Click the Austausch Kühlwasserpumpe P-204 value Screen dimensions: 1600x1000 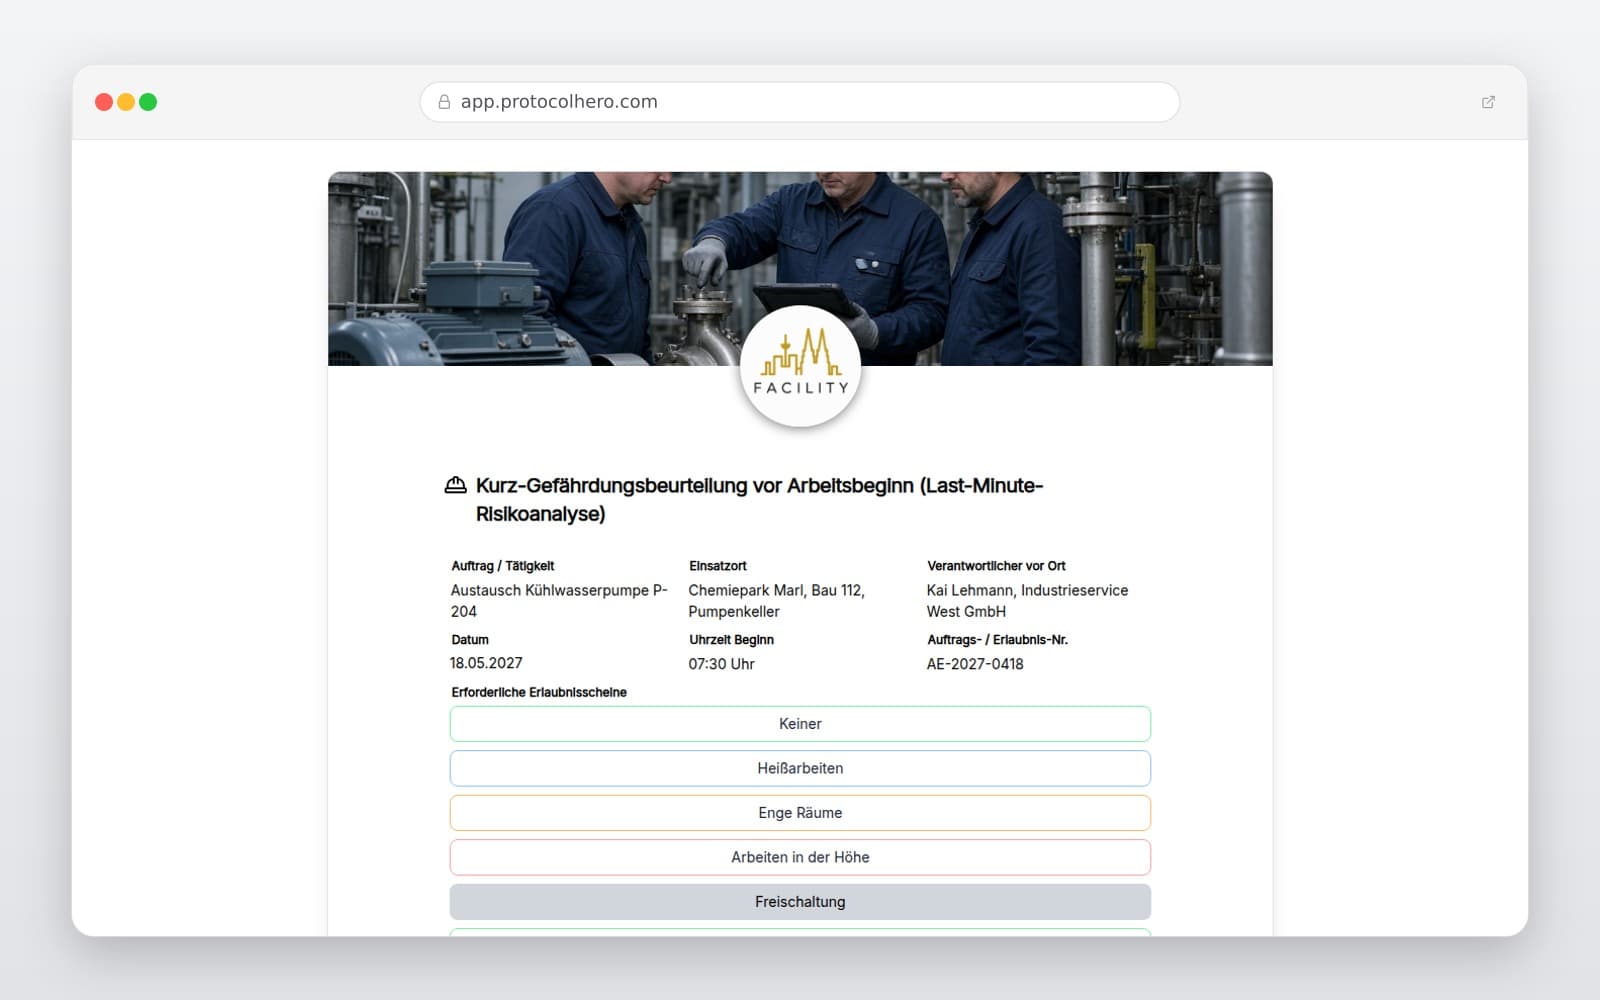(559, 601)
